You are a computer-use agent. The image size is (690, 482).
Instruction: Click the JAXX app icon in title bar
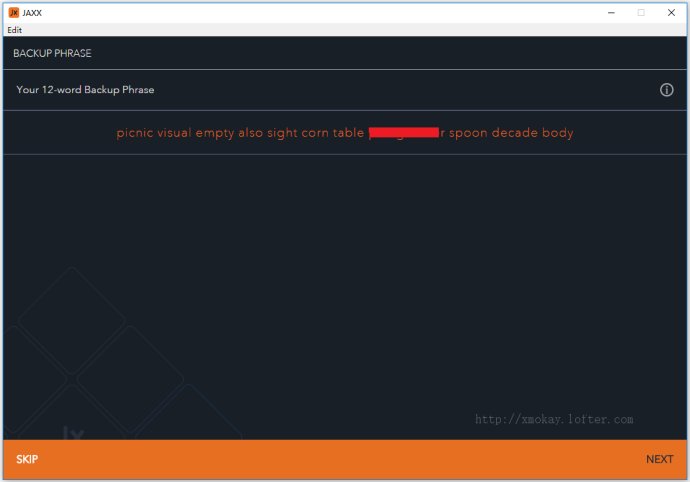click(14, 12)
